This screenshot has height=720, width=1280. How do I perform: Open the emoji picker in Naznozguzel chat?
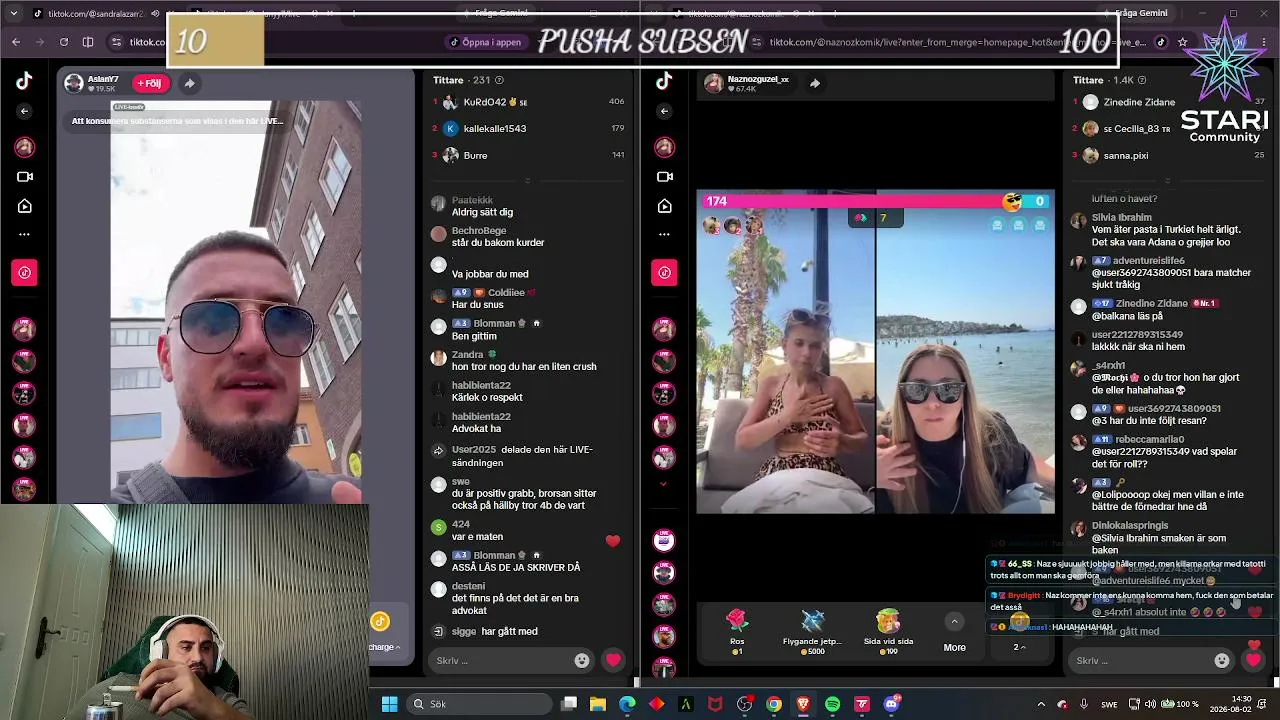click(1222, 660)
